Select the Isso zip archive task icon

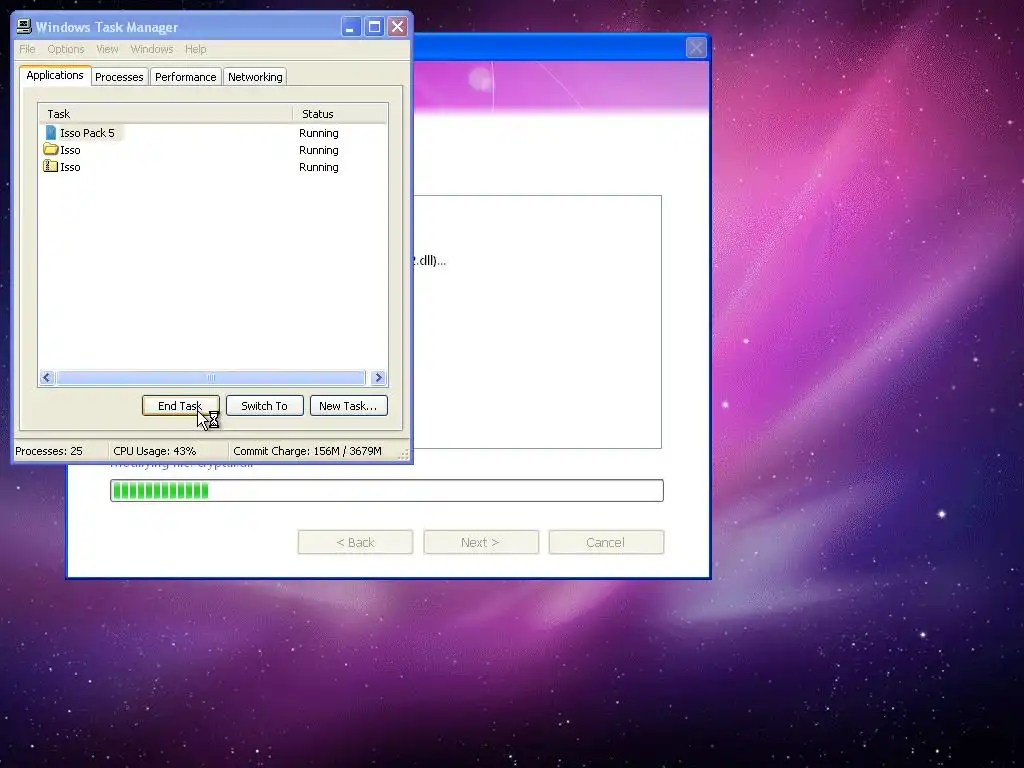[x=51, y=167]
